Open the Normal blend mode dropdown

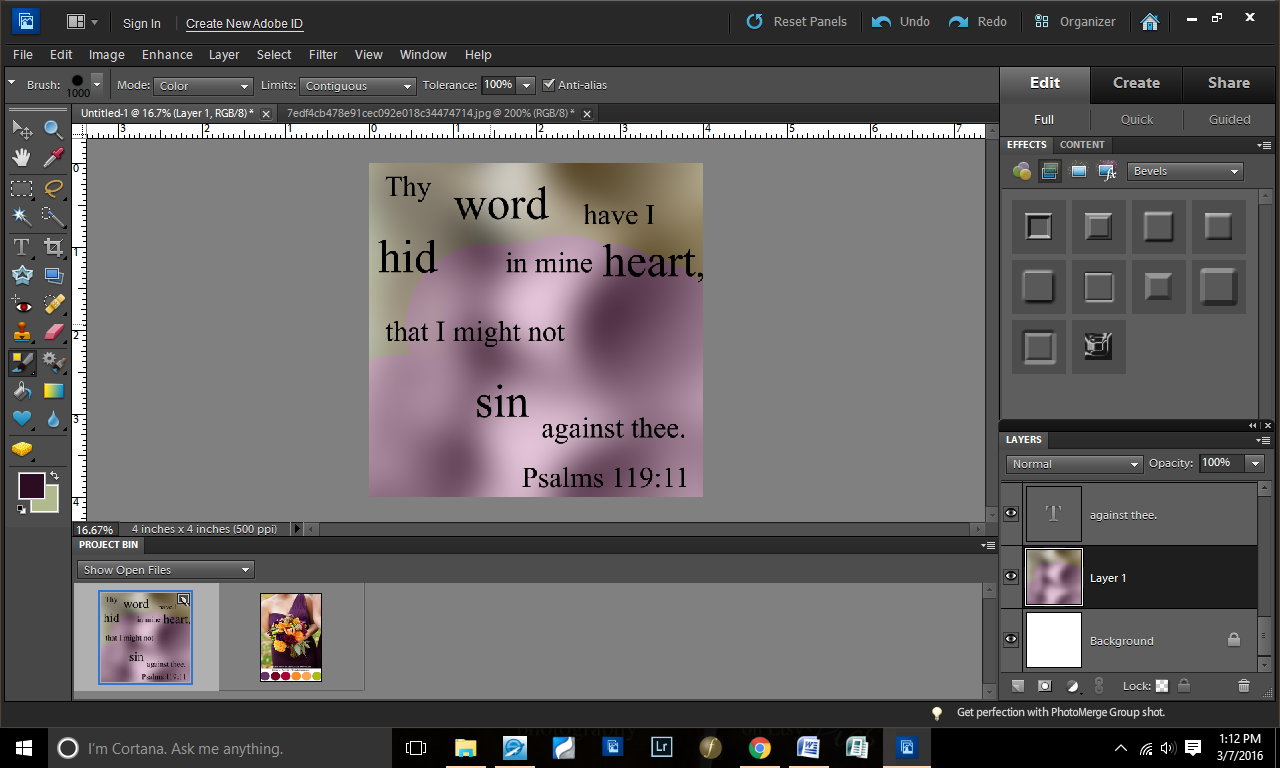pos(1074,464)
